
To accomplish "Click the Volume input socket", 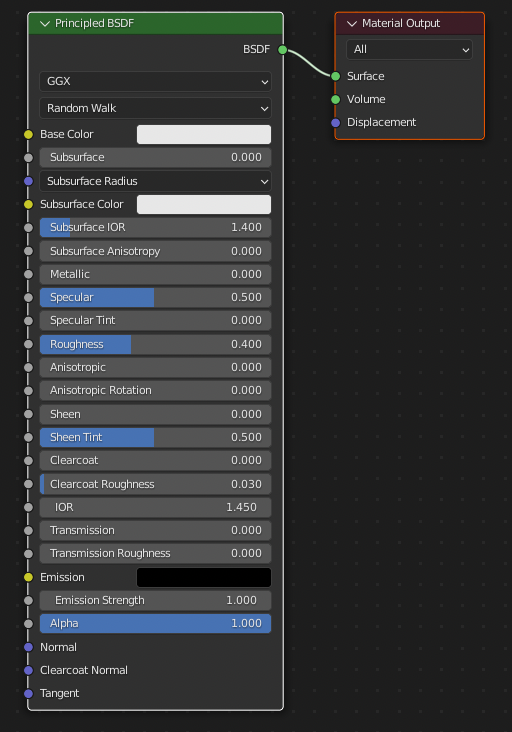I will [336, 99].
